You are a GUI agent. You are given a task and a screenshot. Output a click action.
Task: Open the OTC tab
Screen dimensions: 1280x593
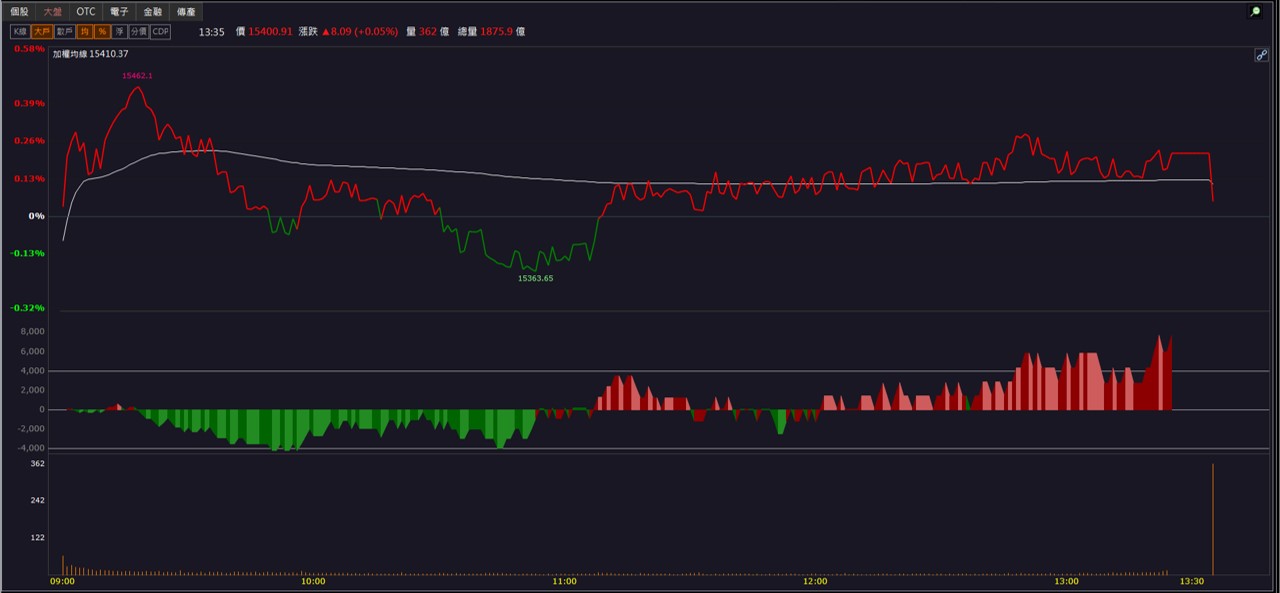[86, 12]
